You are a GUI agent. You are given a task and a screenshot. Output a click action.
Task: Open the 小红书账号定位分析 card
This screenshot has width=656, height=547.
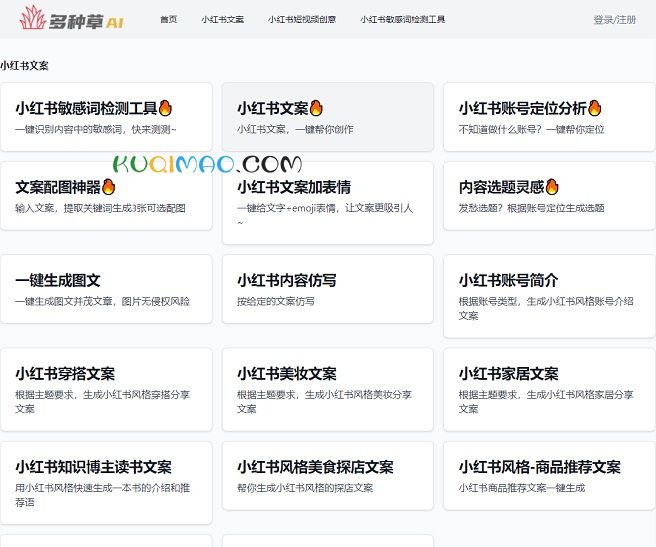tap(549, 117)
